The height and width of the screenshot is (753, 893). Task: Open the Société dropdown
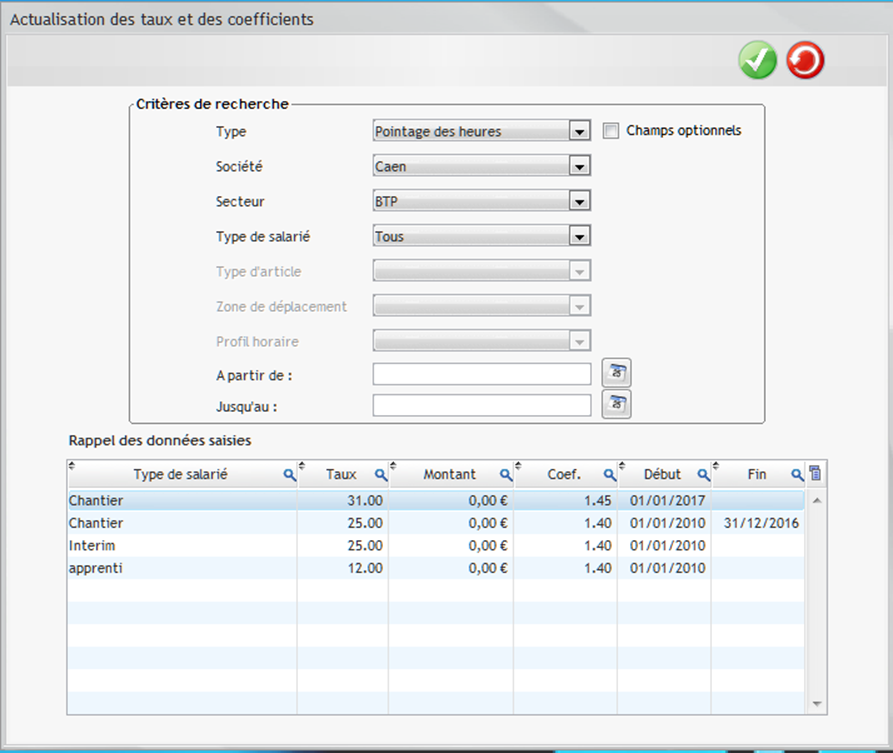tap(578, 165)
